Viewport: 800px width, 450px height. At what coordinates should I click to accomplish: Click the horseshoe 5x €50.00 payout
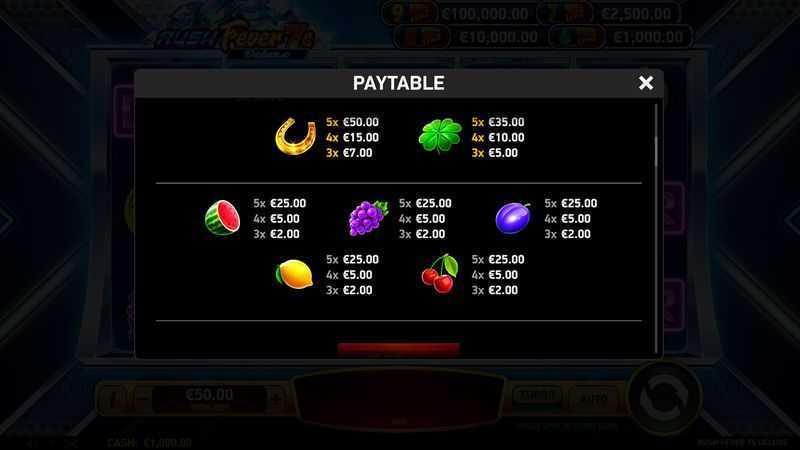coord(352,122)
